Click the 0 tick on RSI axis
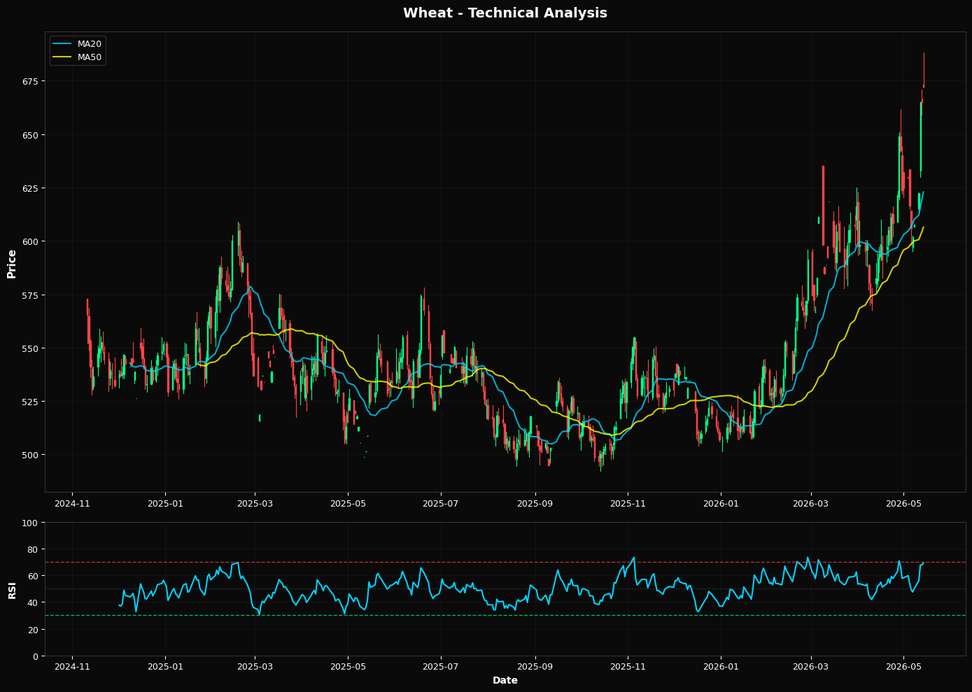The image size is (972, 692). [37, 656]
